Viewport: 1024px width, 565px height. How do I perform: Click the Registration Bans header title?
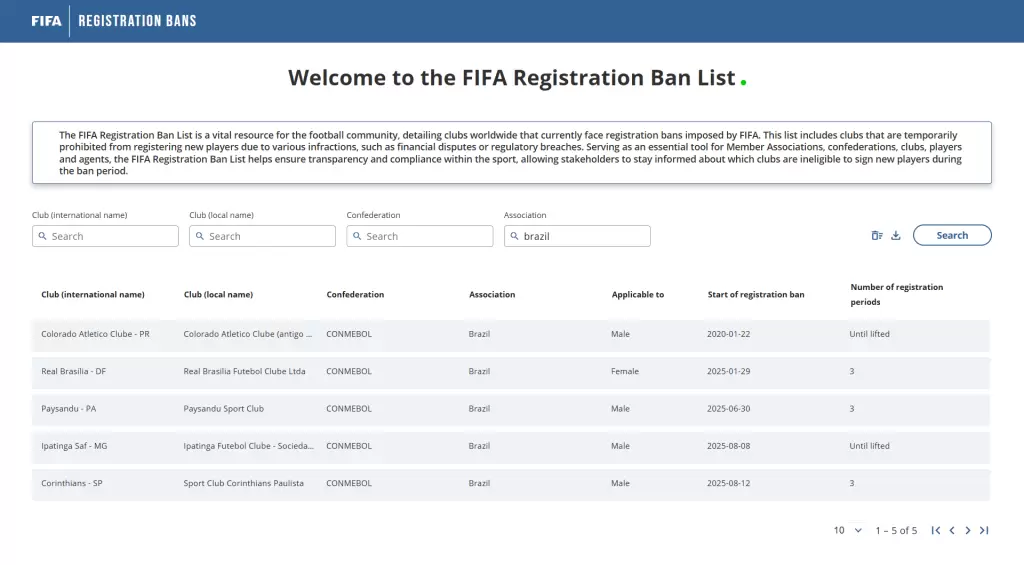click(137, 21)
